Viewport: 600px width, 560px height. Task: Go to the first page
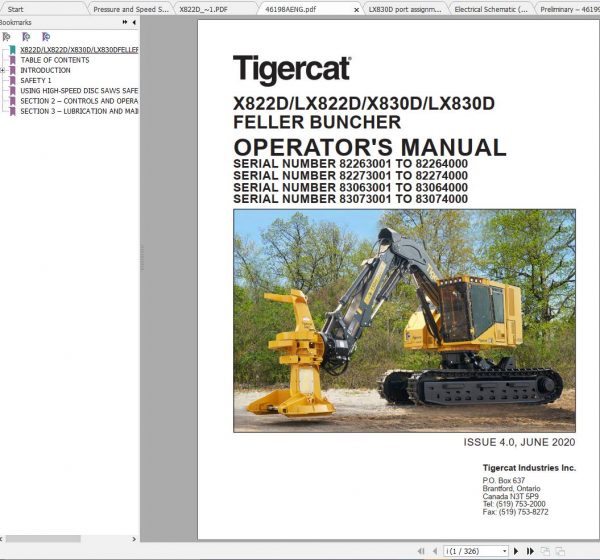pyautogui.click(x=421, y=551)
